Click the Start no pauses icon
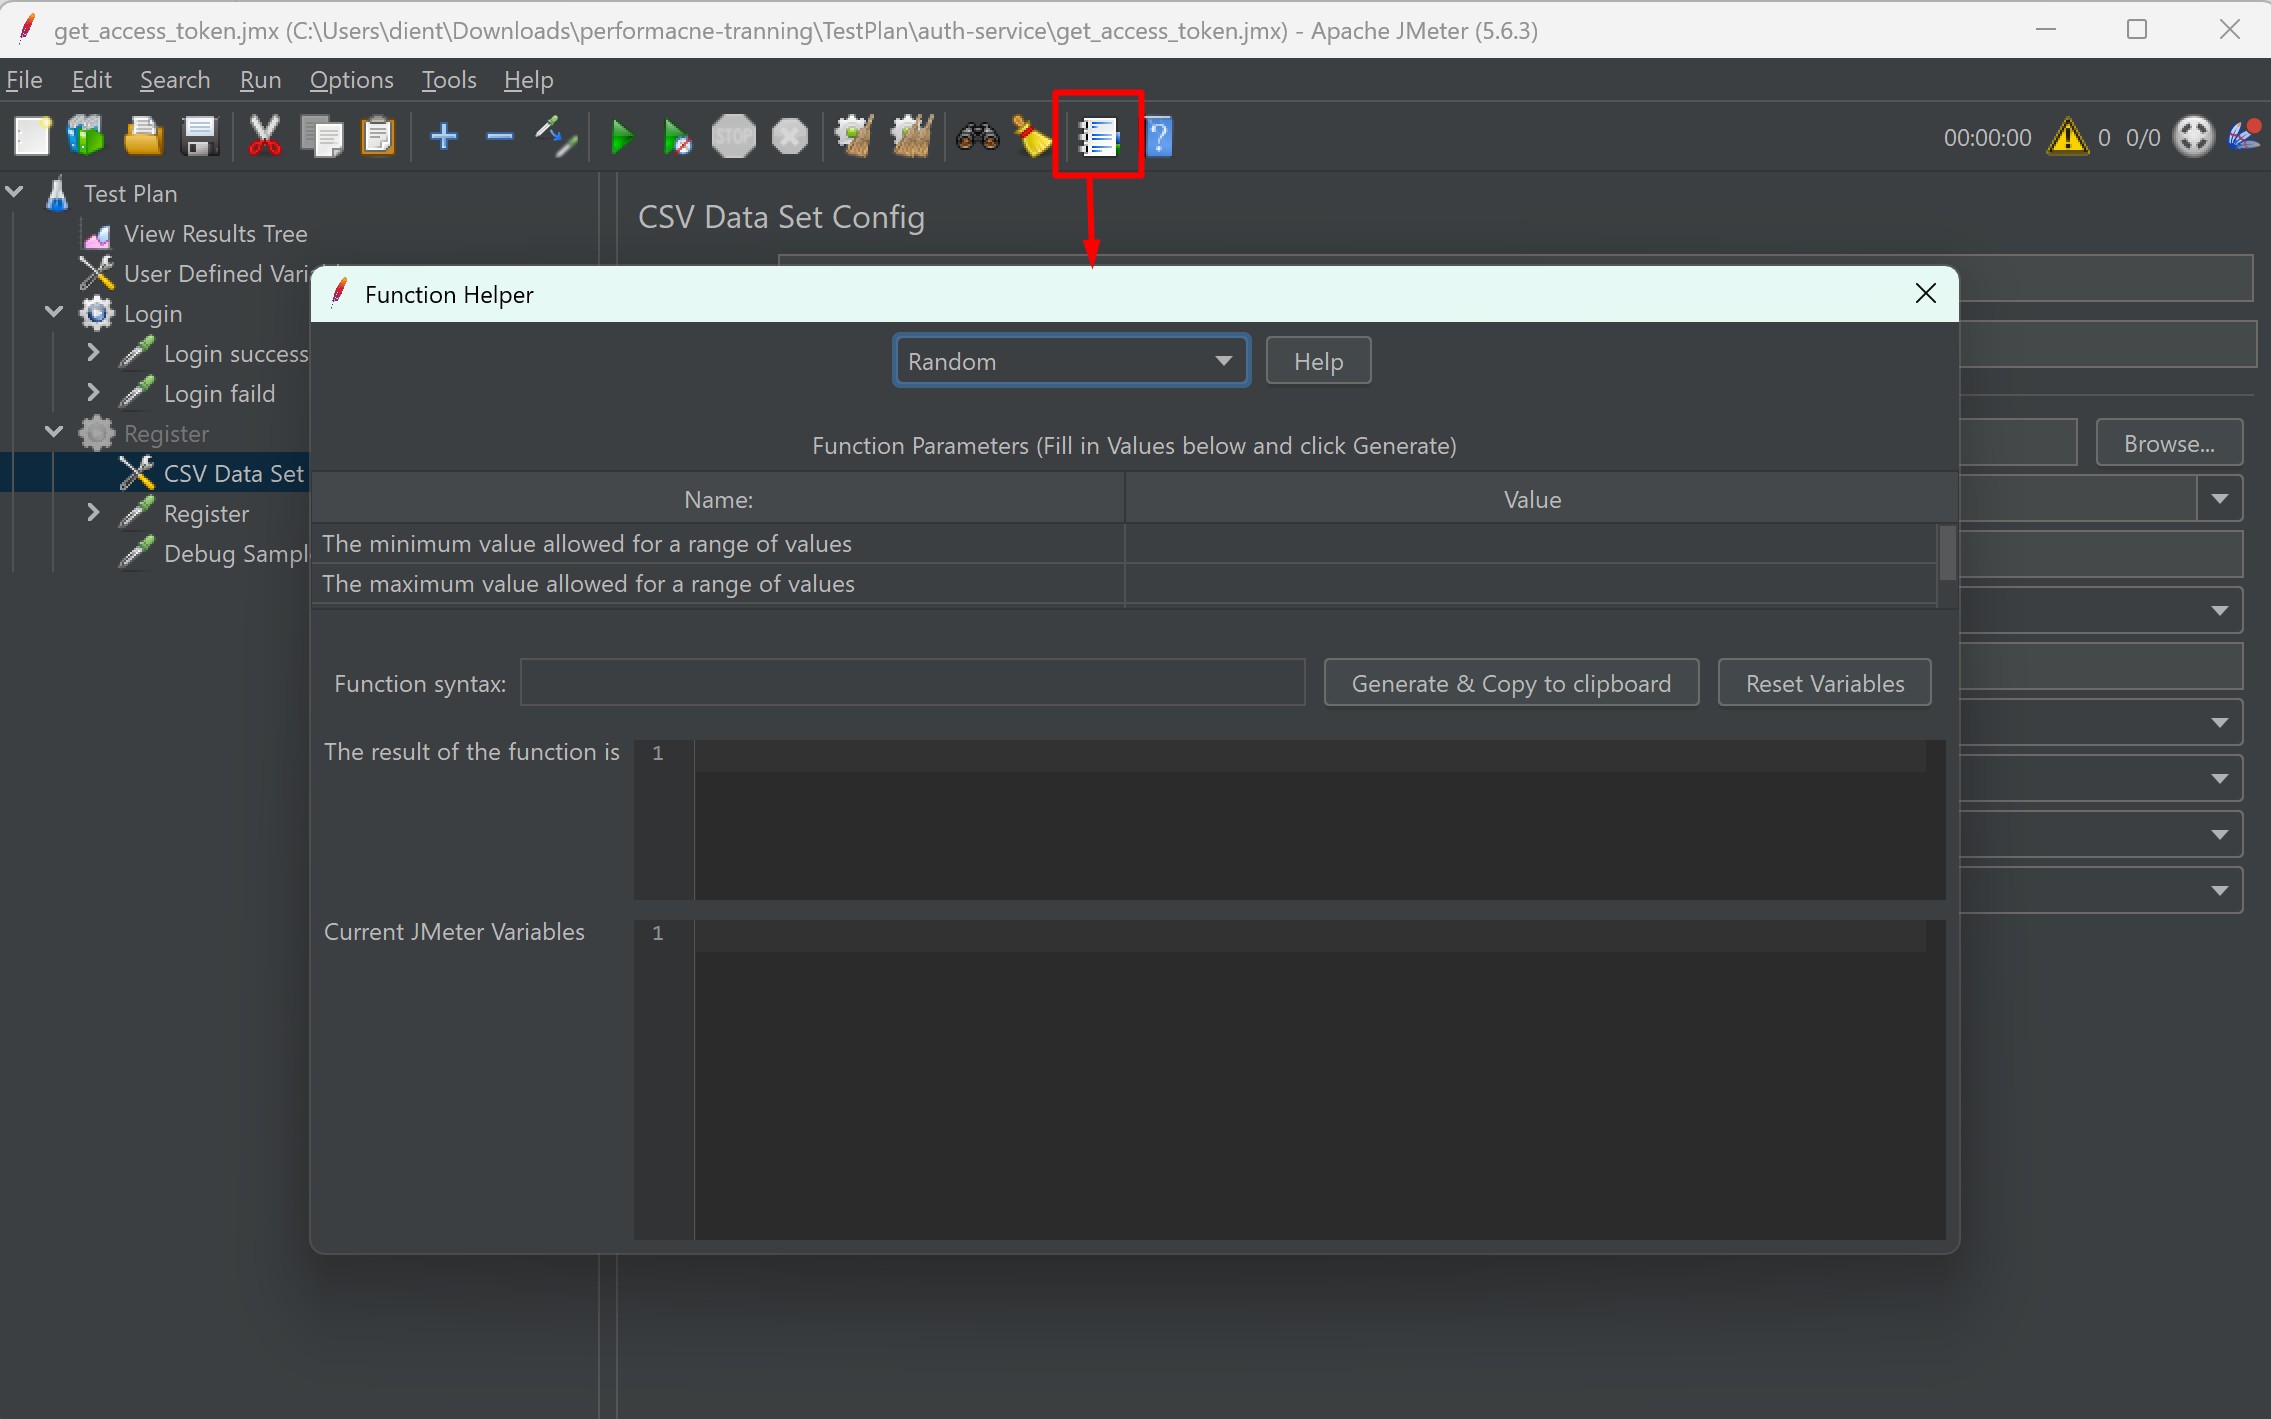The height and width of the screenshot is (1419, 2271). [677, 137]
